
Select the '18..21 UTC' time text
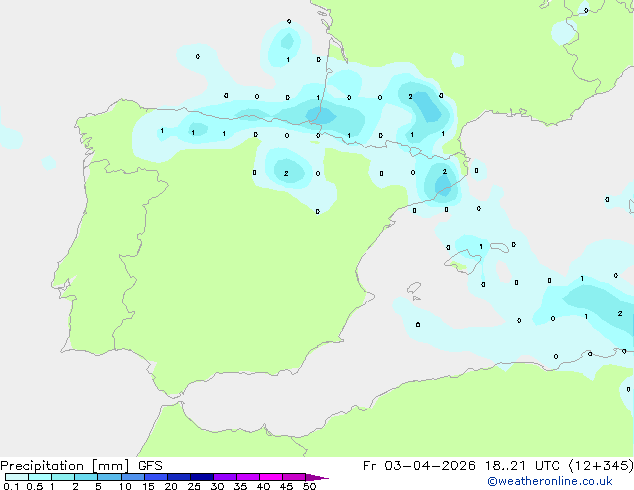522,466
